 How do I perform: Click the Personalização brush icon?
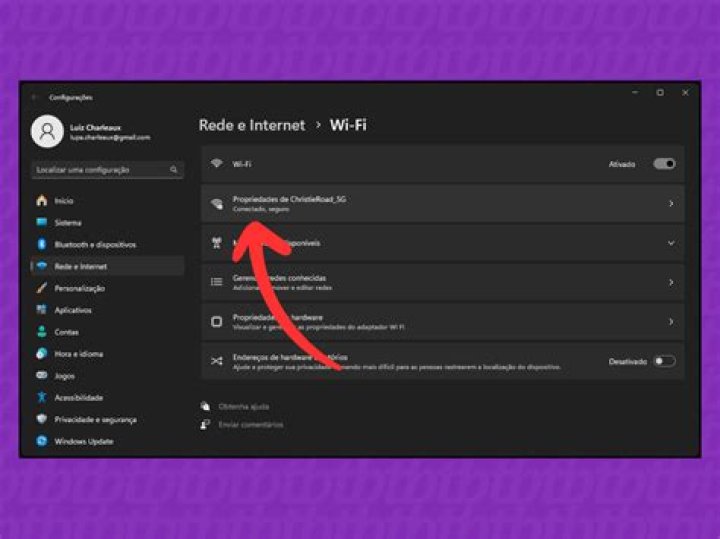(41, 288)
